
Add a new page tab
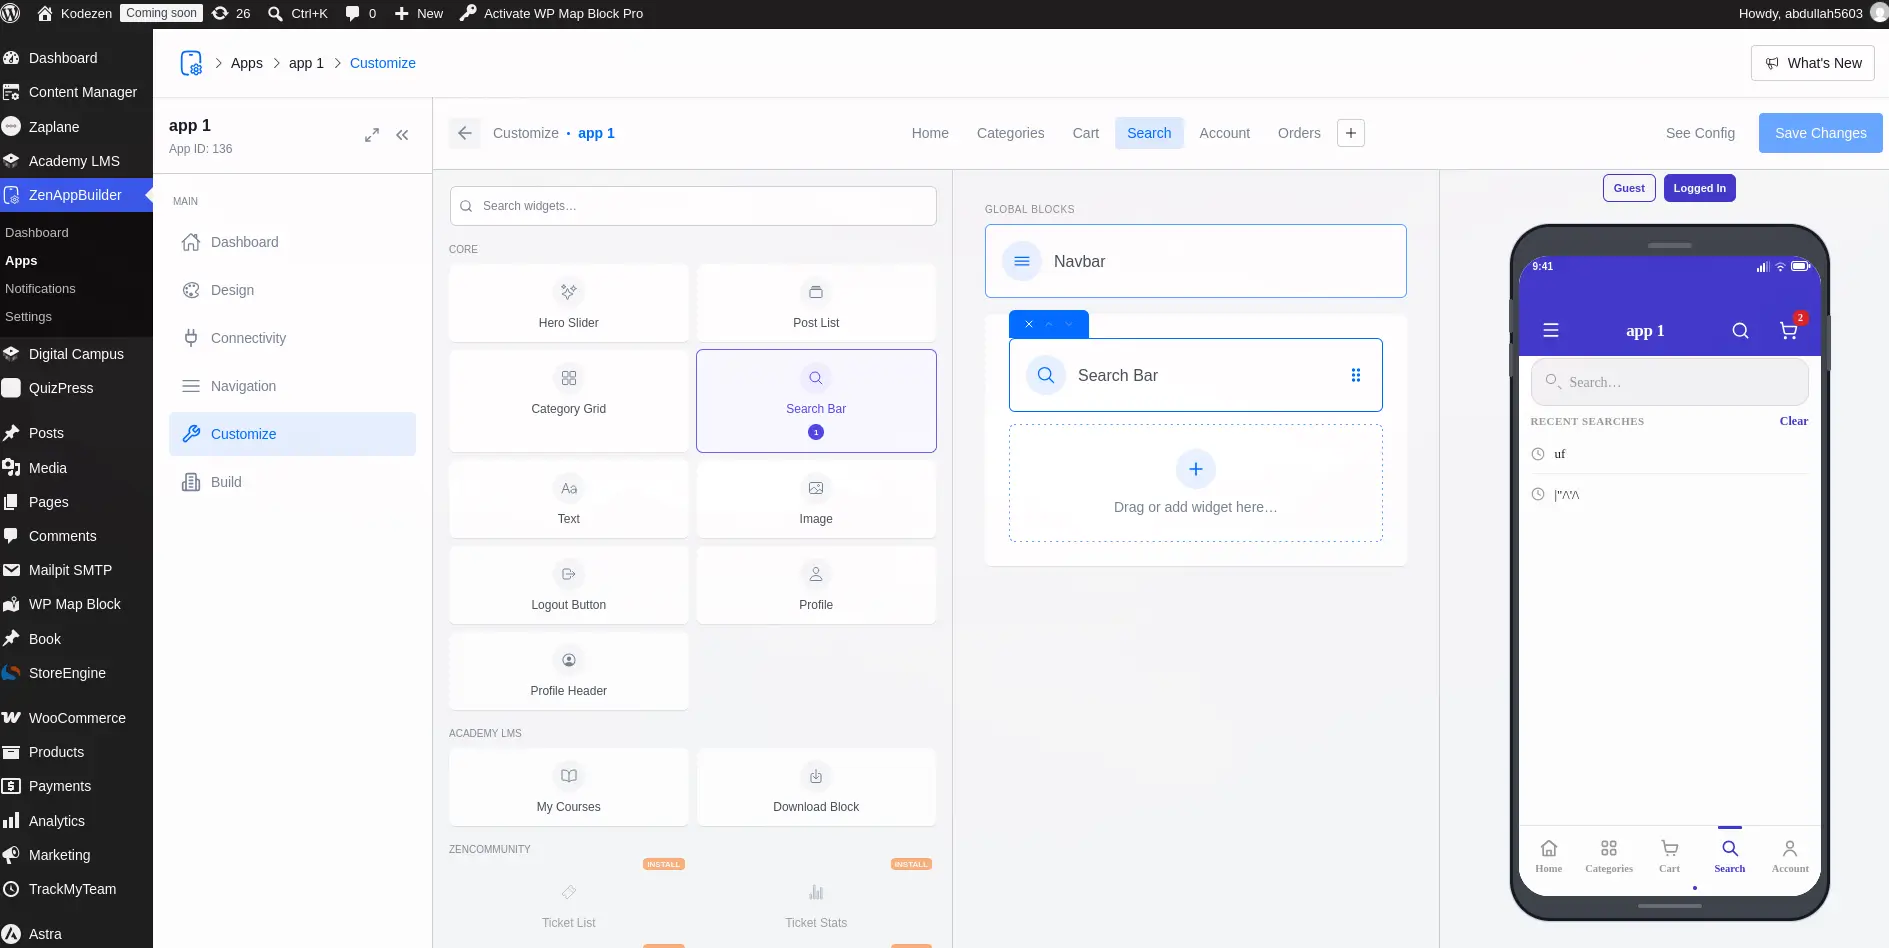[1351, 133]
